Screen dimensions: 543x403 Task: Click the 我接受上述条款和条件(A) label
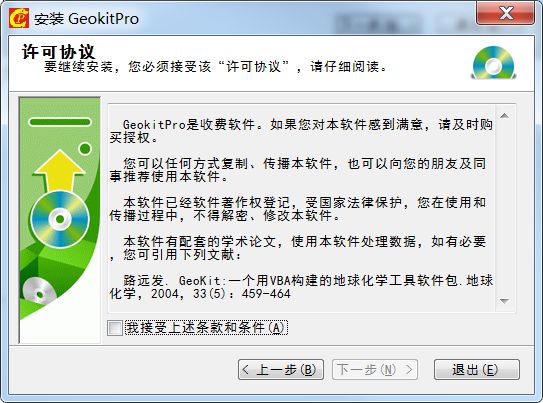coord(206,328)
